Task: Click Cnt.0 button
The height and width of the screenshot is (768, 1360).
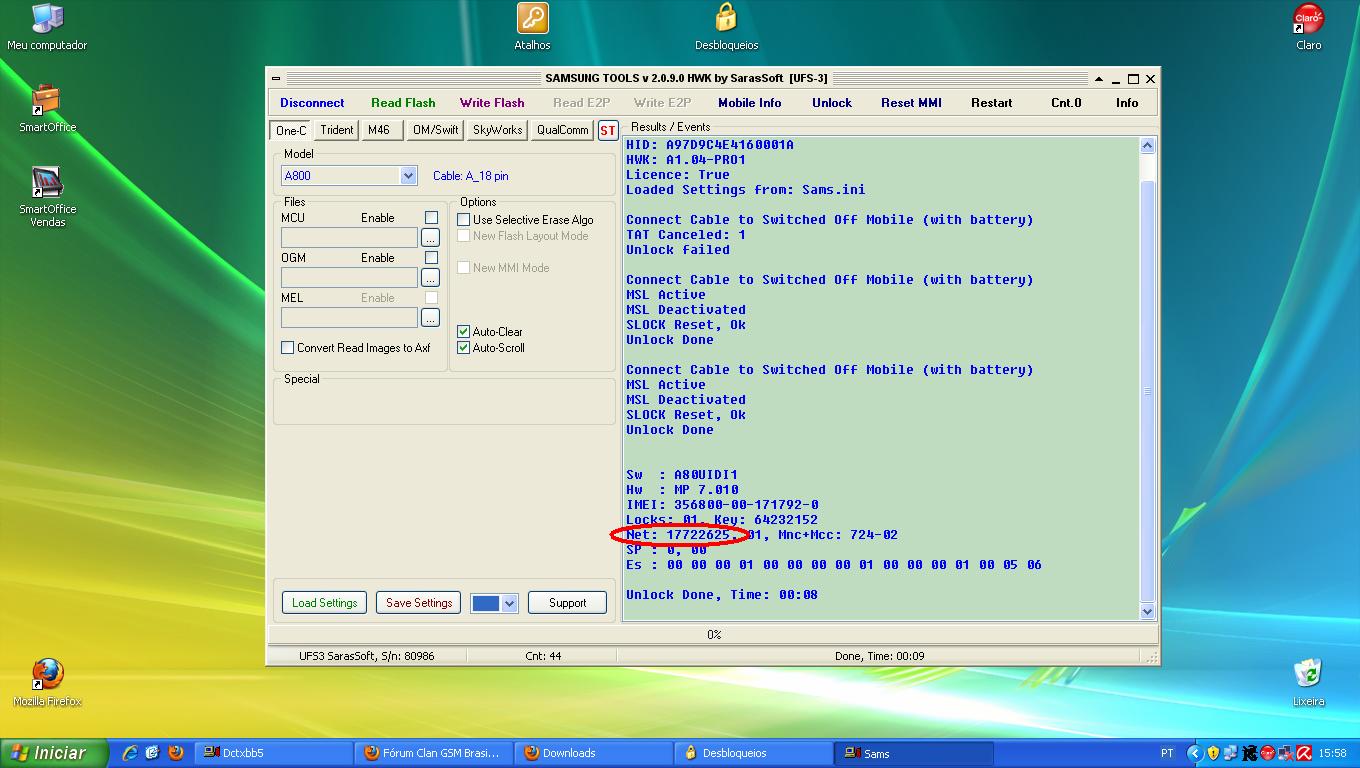Action: [x=1066, y=103]
